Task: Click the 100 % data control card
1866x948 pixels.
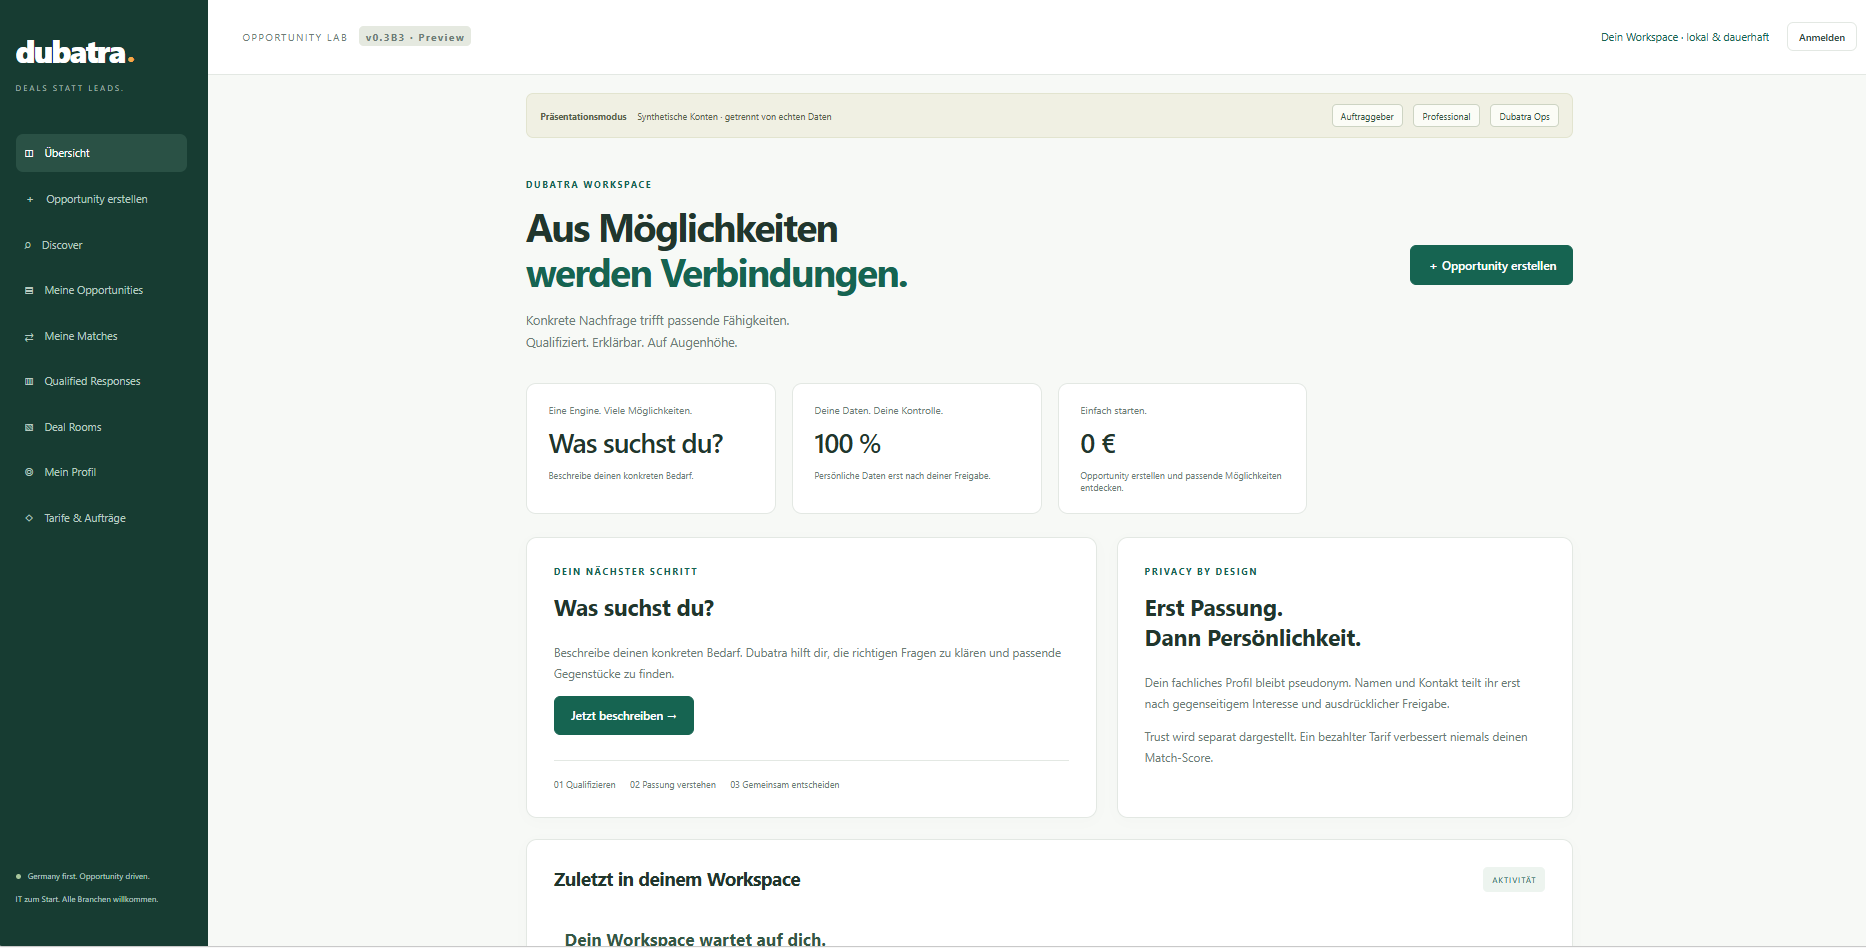Action: point(917,448)
